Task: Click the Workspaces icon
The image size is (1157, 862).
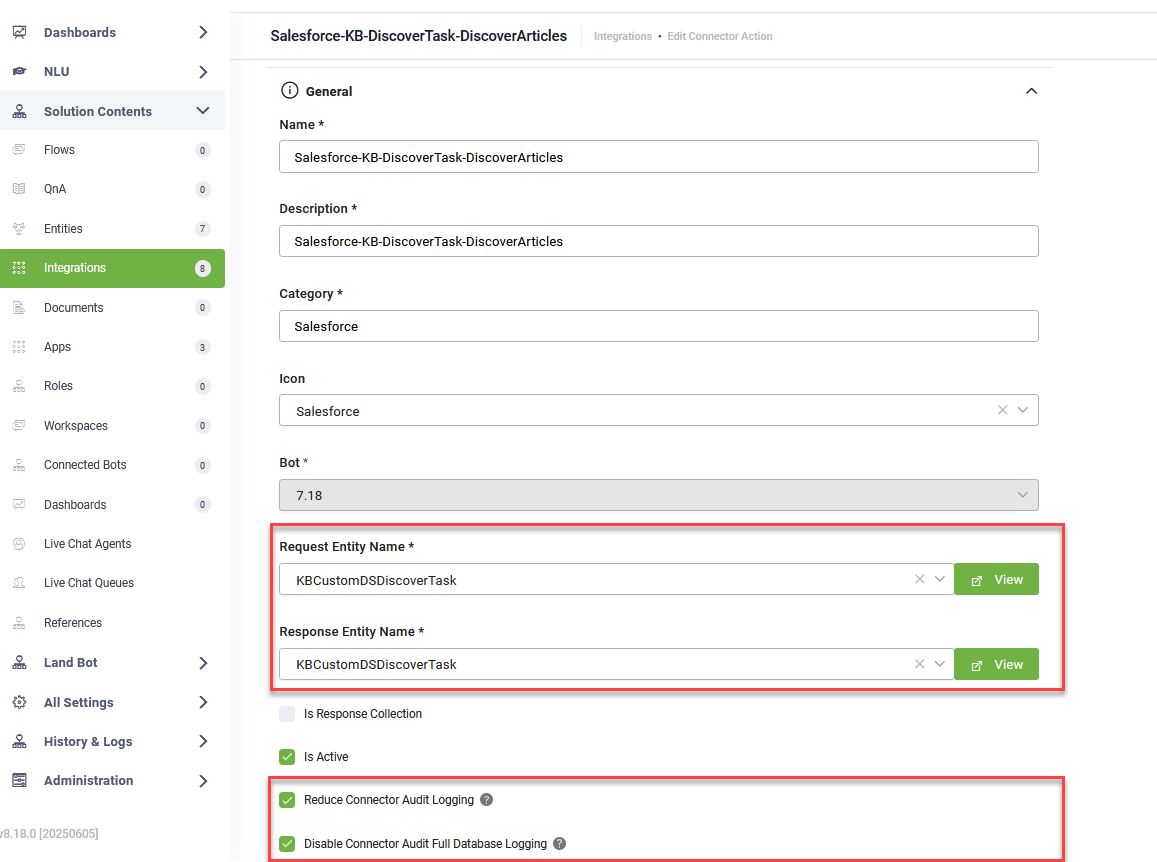Action: [x=19, y=426]
